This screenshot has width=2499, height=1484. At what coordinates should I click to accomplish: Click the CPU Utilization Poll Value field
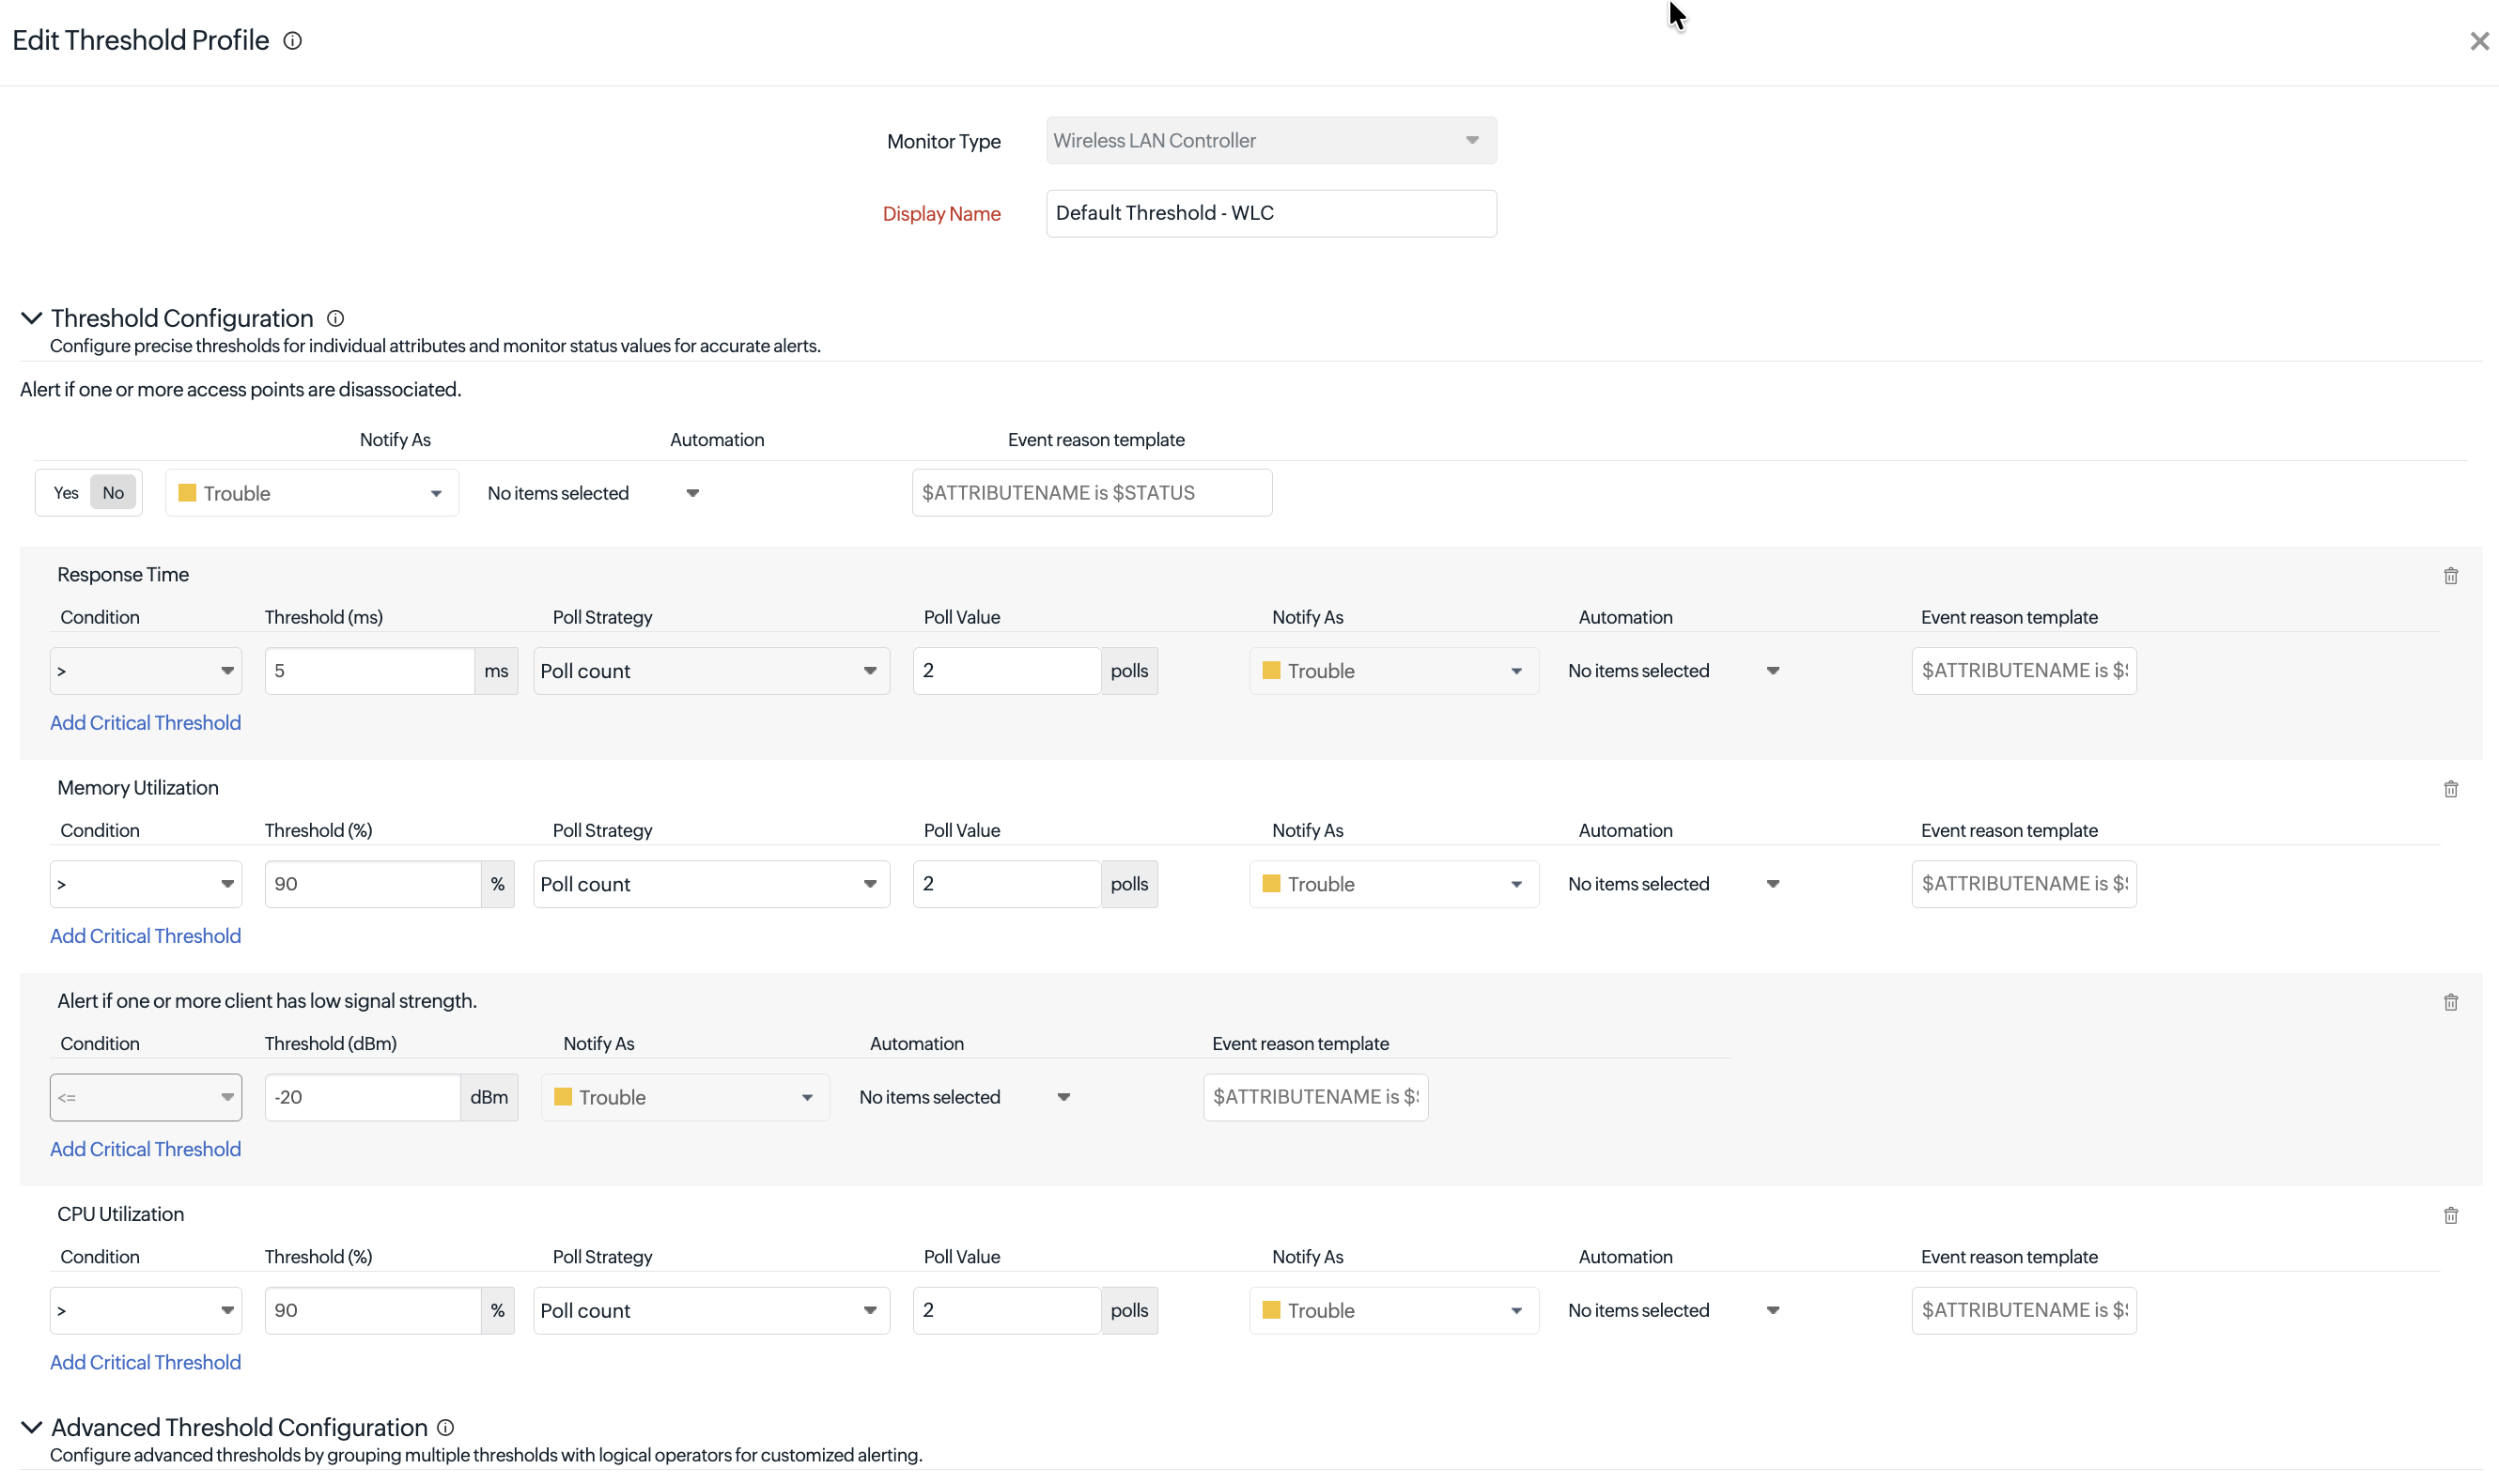click(x=1007, y=1310)
